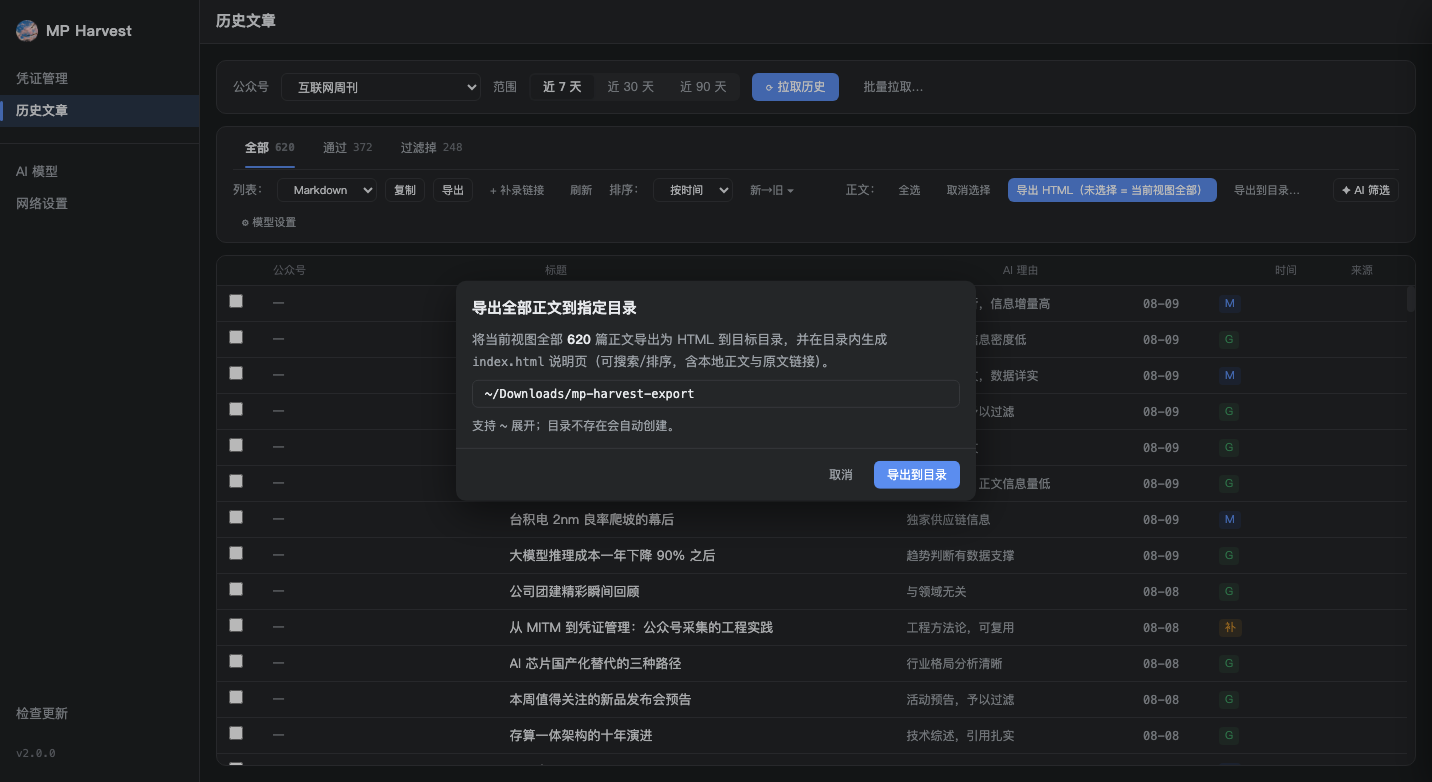Click the 补 badge in the 从 MITM 到凭证管理 row
1432x782 pixels.
pyautogui.click(x=1230, y=628)
